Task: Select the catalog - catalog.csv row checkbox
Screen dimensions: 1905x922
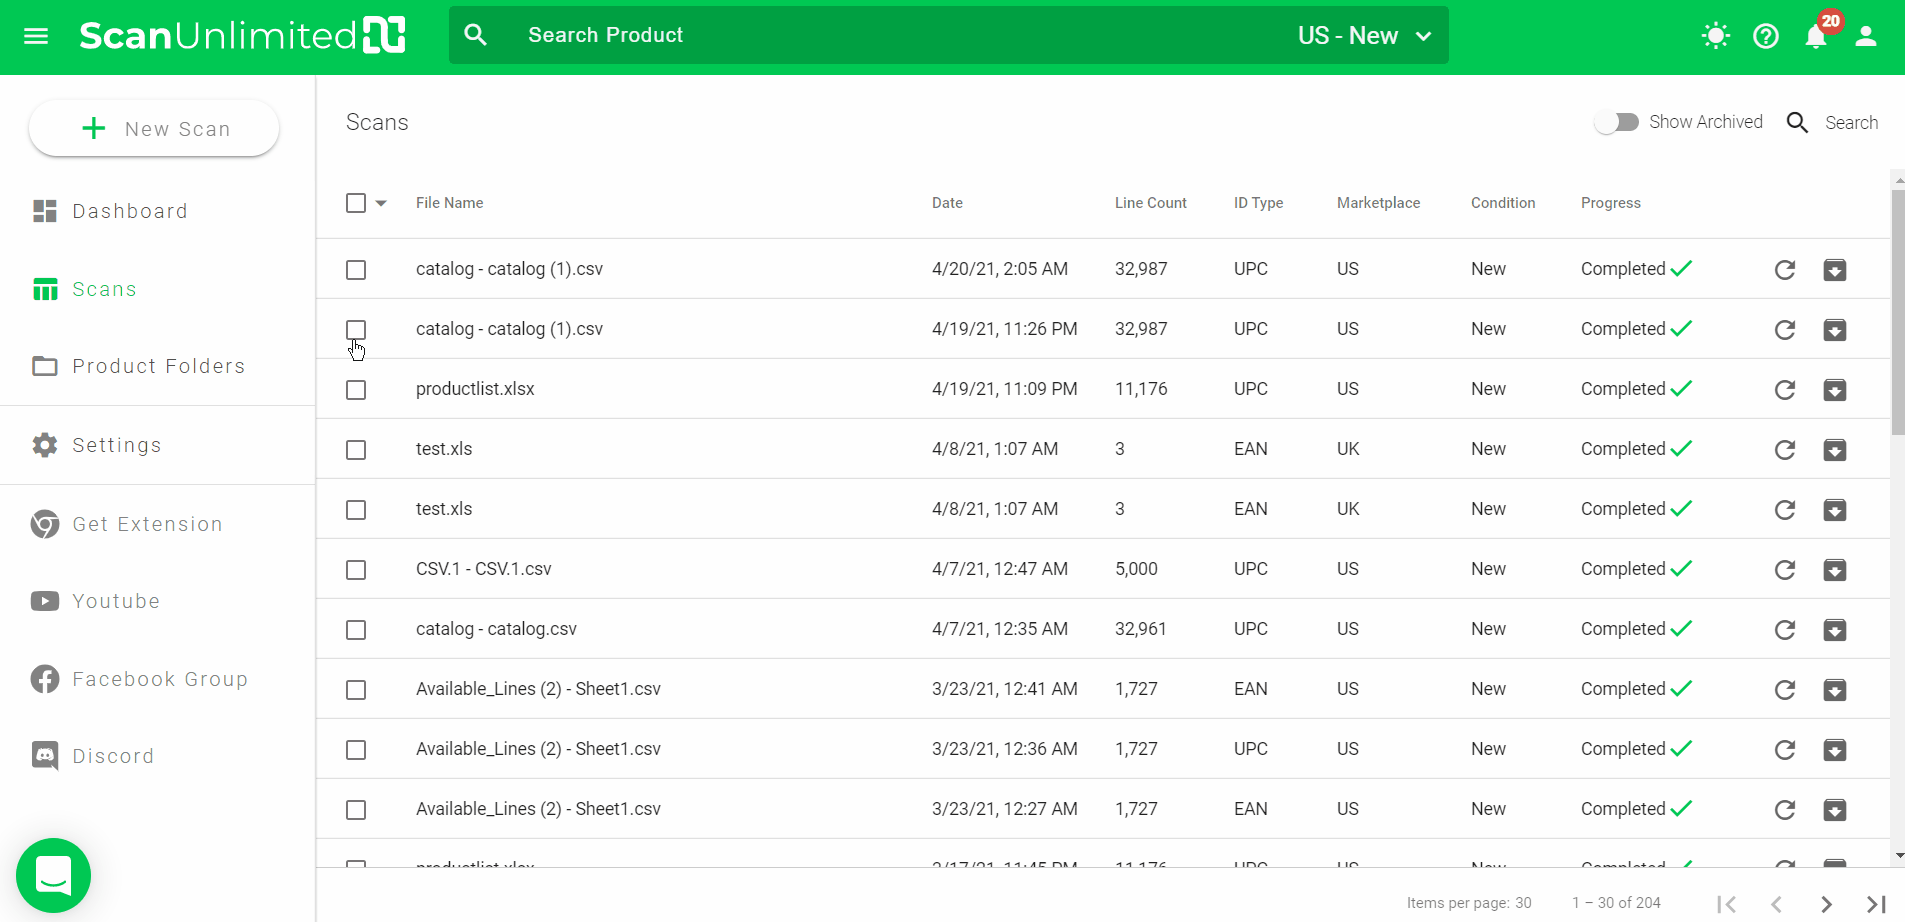Action: tap(356, 630)
